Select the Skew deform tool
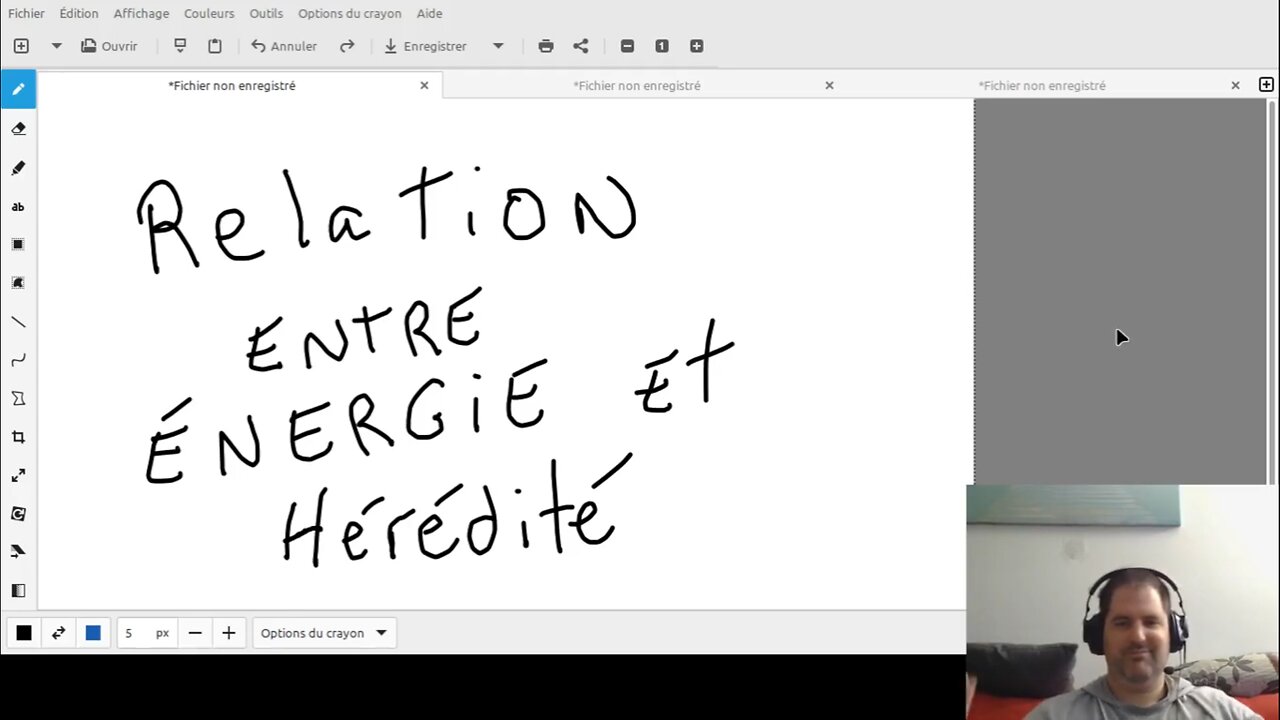The width and height of the screenshot is (1280, 720). 18,551
